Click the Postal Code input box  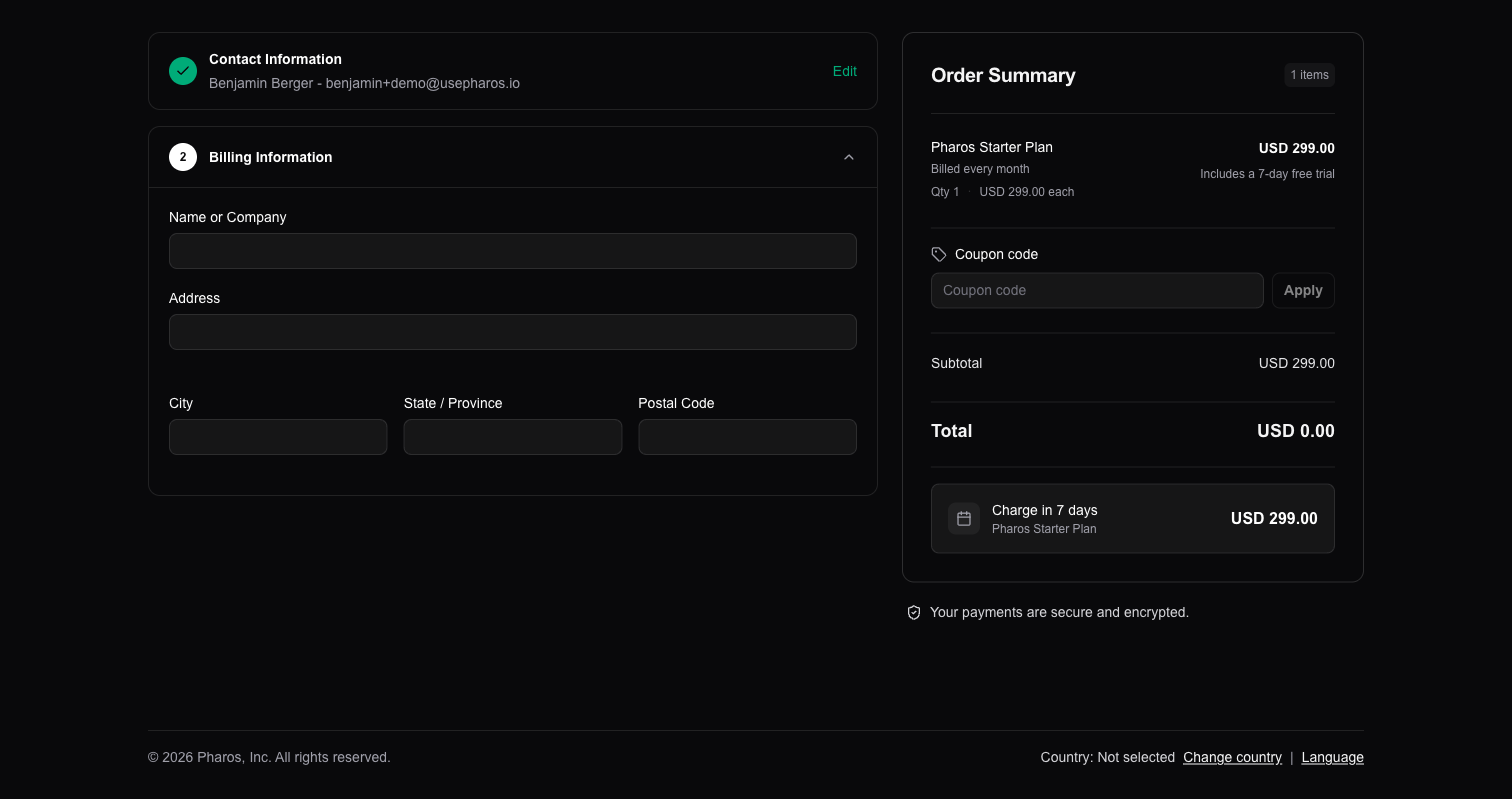click(747, 437)
